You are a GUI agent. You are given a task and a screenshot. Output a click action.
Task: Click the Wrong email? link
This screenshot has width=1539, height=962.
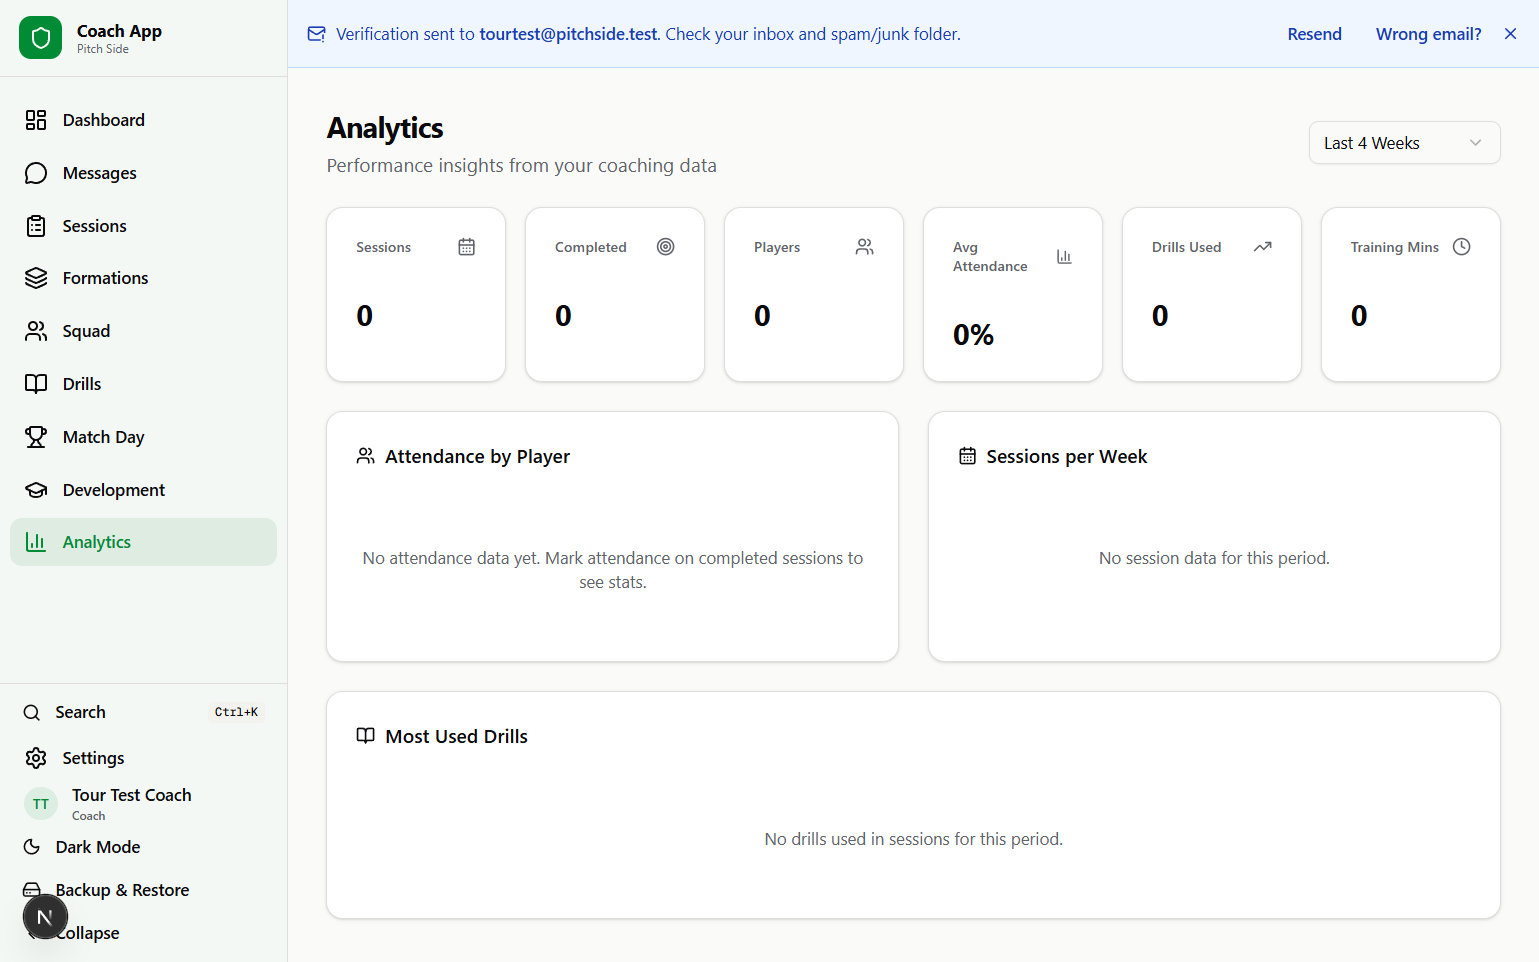(1428, 34)
